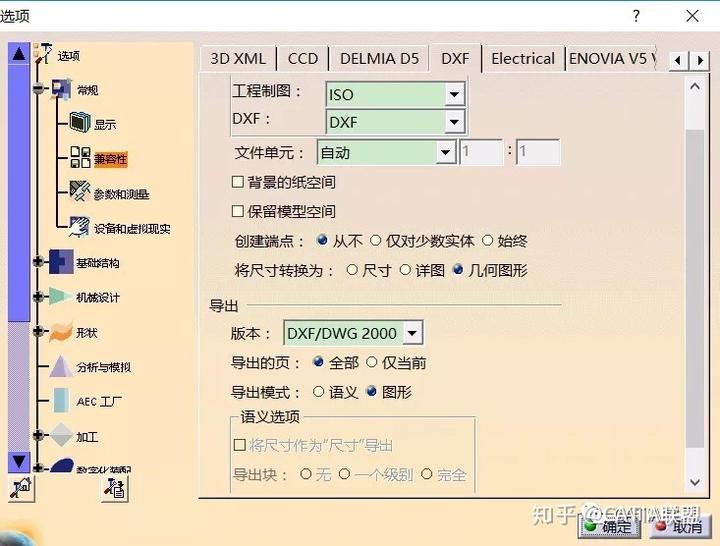Select 设备和虚拟现实 hand icon

coord(80,226)
